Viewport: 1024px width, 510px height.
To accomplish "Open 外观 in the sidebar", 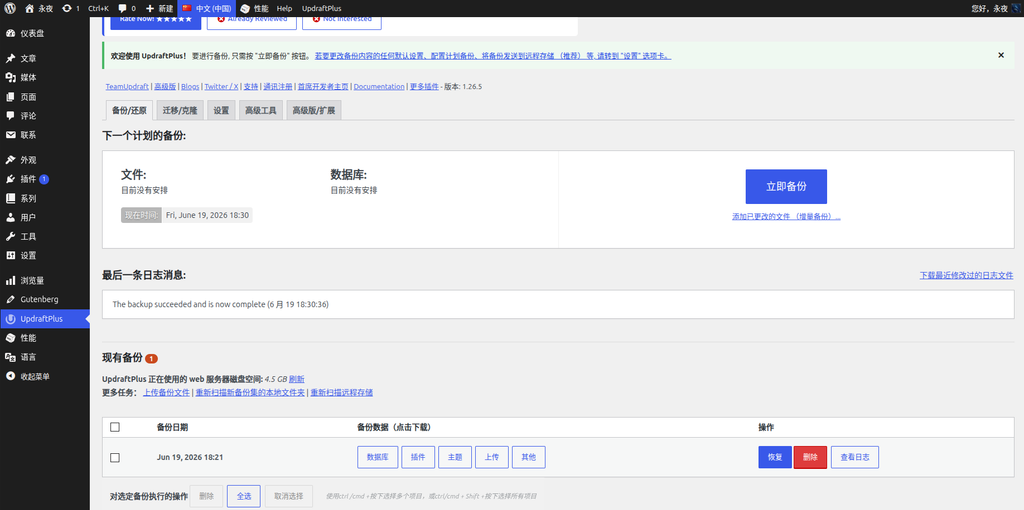I will tap(44, 160).
